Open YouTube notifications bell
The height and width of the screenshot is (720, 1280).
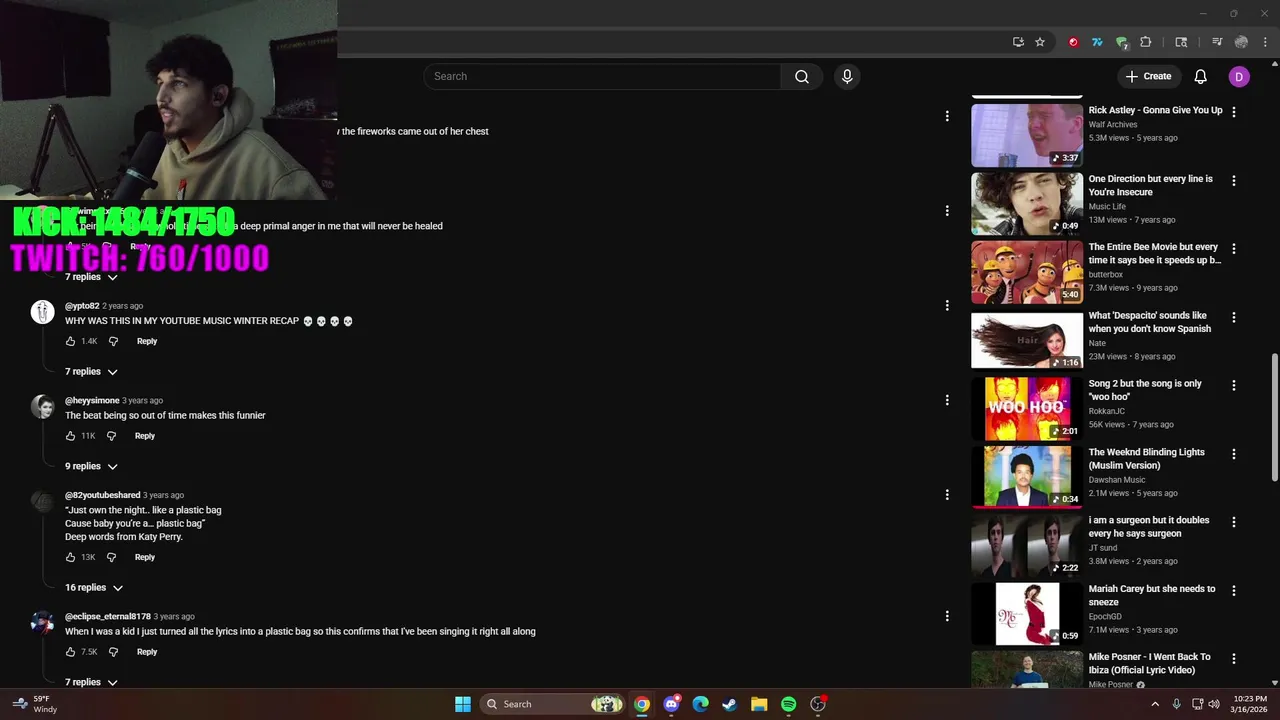coord(1200,76)
